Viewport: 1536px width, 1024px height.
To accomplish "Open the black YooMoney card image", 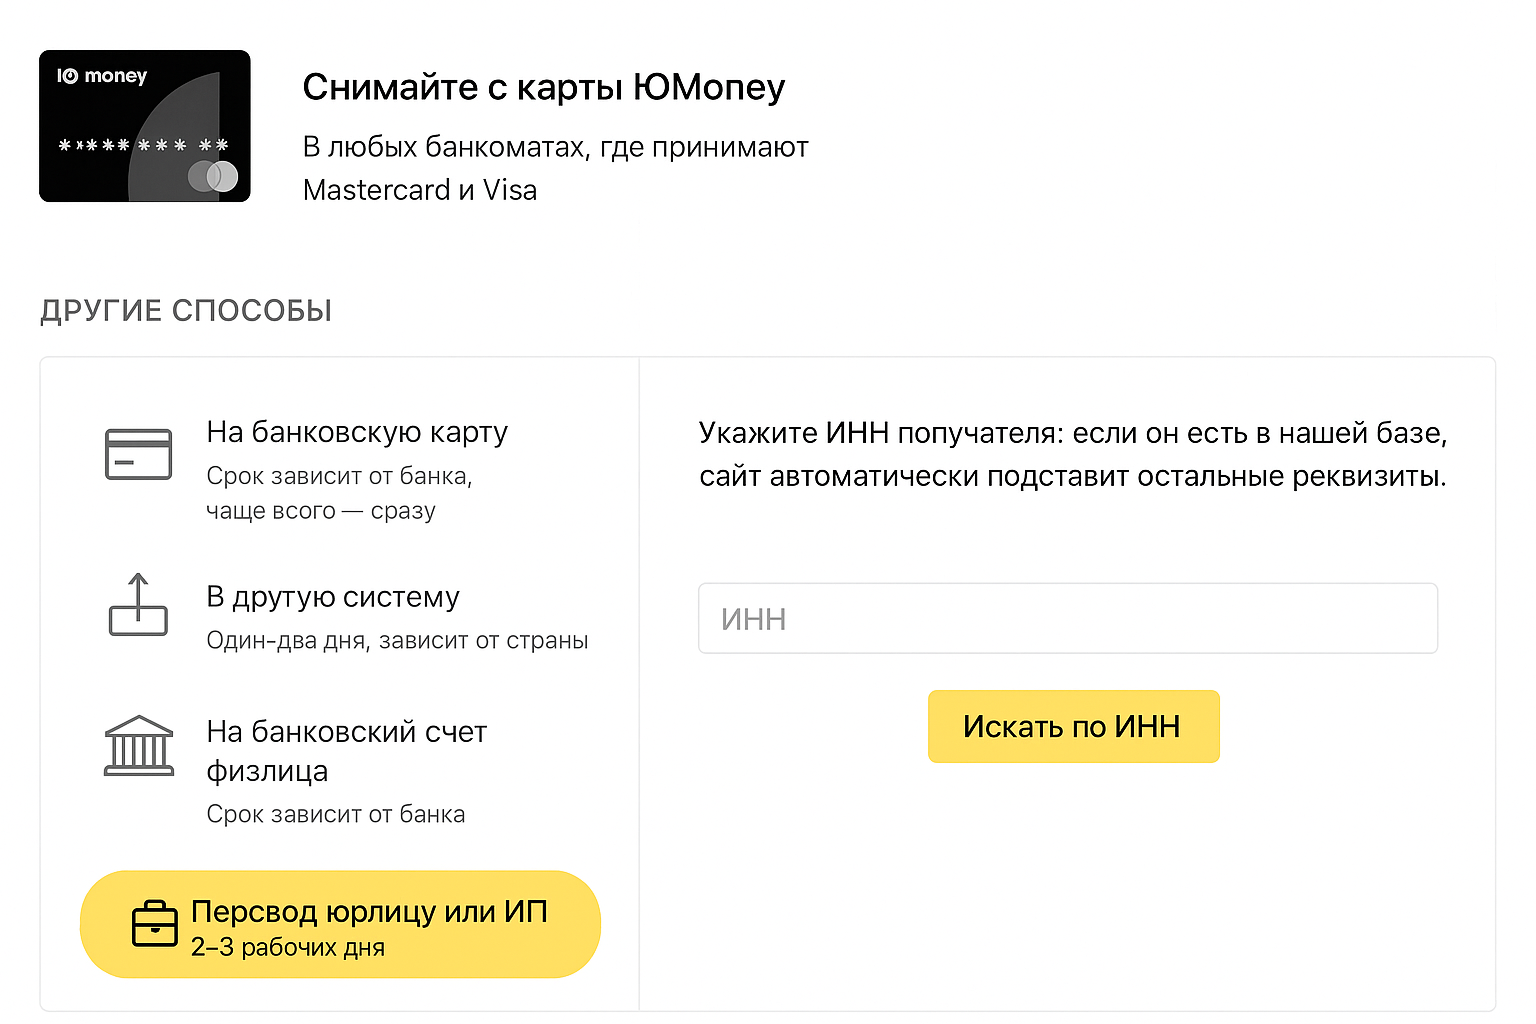I will point(145,126).
